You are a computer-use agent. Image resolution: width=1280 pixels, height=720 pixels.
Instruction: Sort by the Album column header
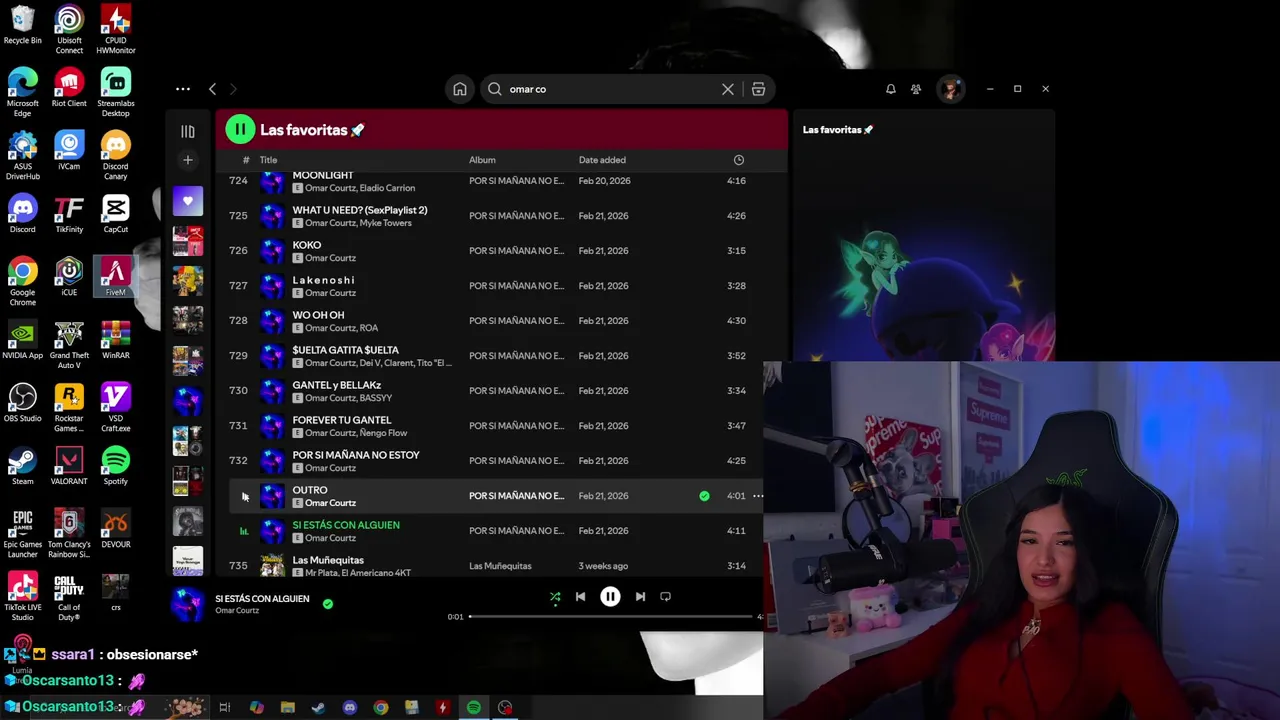pos(482,160)
